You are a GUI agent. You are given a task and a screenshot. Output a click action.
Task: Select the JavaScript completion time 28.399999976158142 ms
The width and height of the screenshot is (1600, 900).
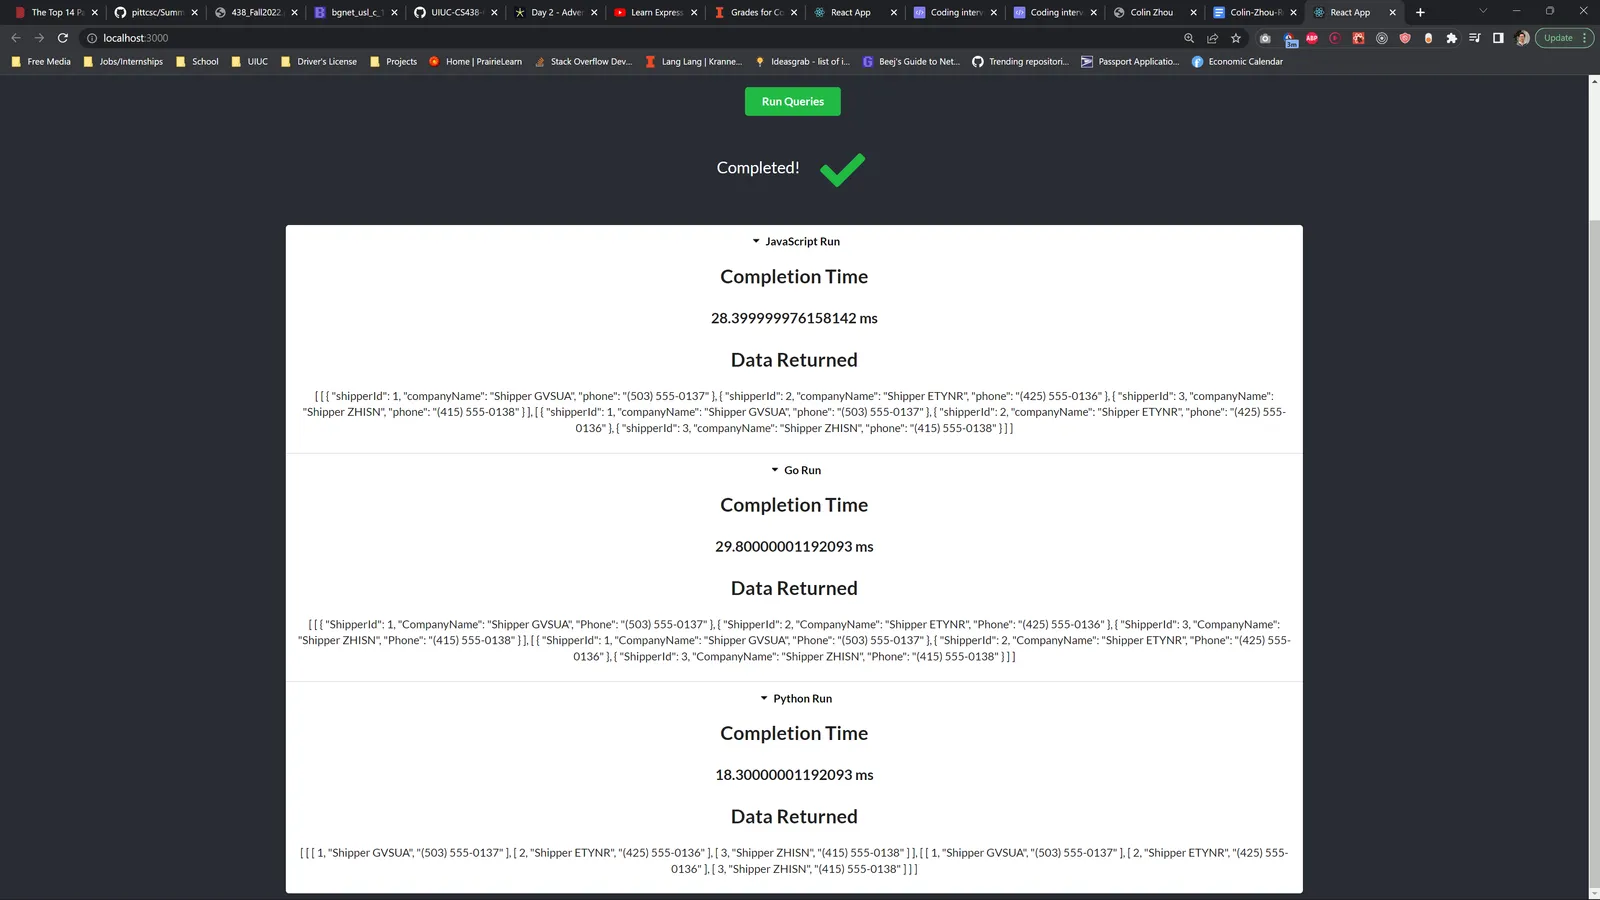[794, 318]
